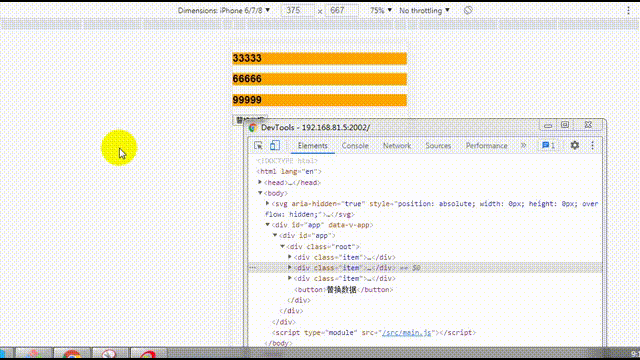Minimize the DevTools window
The height and width of the screenshot is (360, 640).
548,125
